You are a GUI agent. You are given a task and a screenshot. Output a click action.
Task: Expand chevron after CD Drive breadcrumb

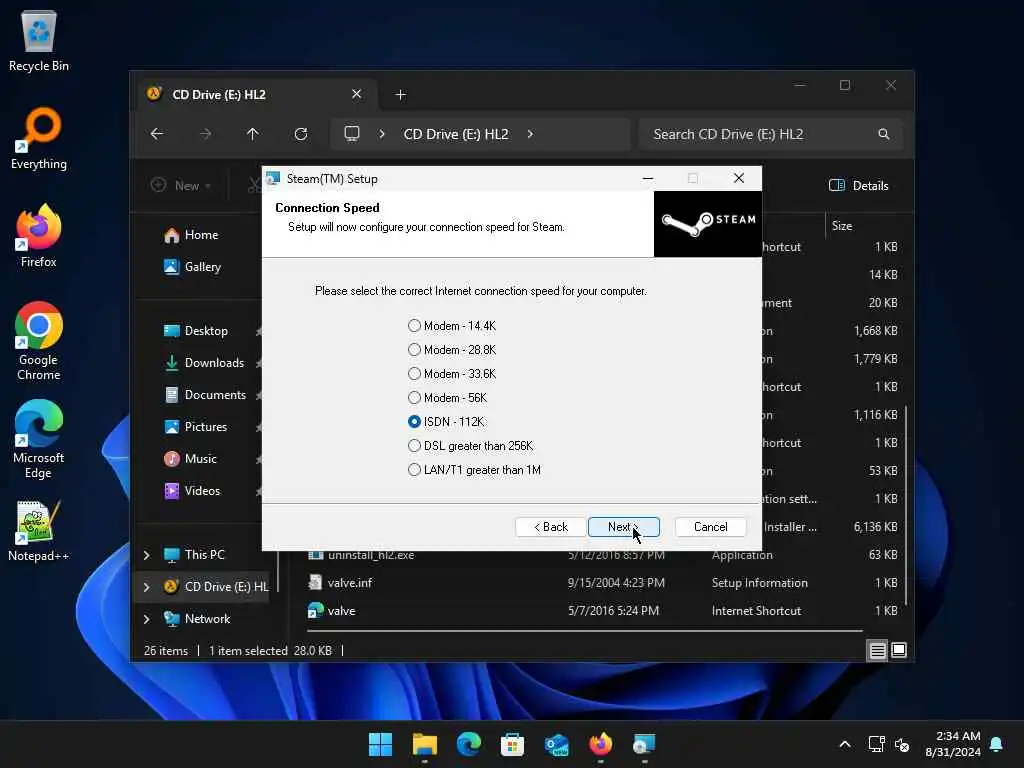tap(530, 134)
